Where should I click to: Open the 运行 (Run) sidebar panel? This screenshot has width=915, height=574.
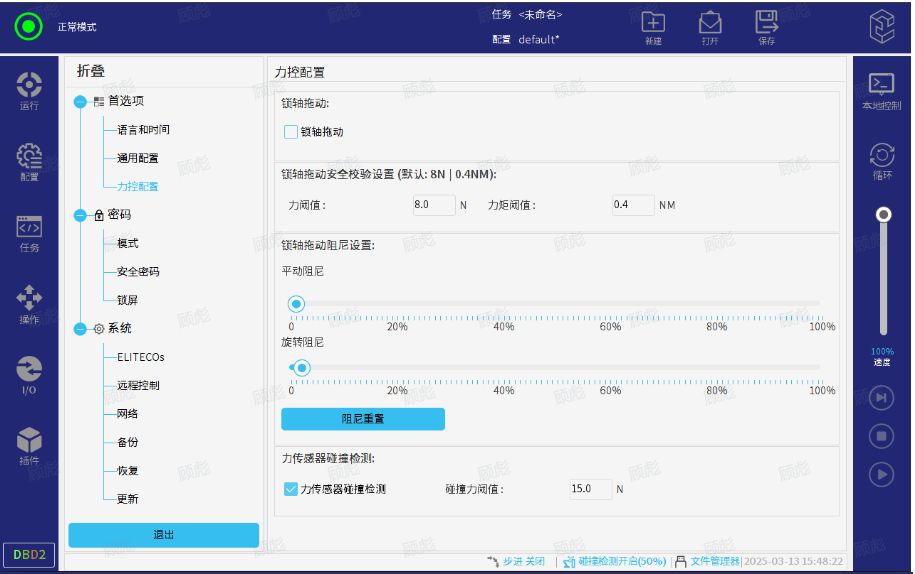[x=29, y=90]
